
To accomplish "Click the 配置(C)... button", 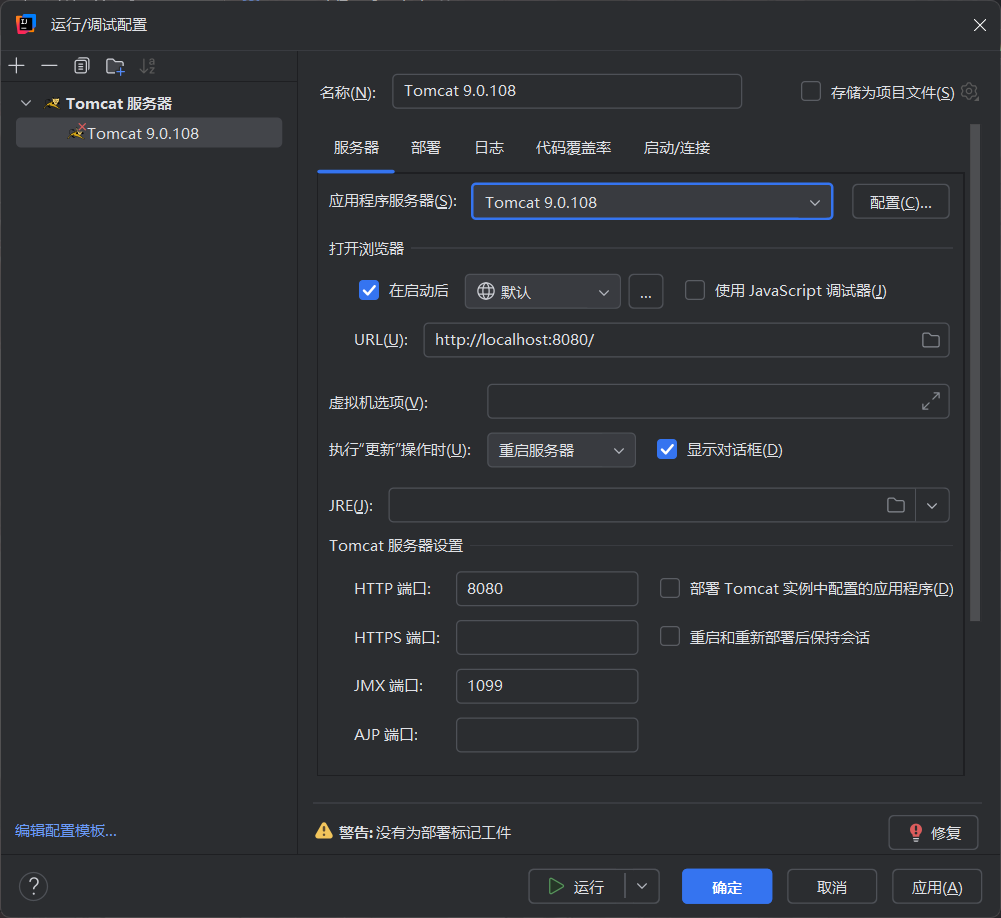I will (x=901, y=202).
